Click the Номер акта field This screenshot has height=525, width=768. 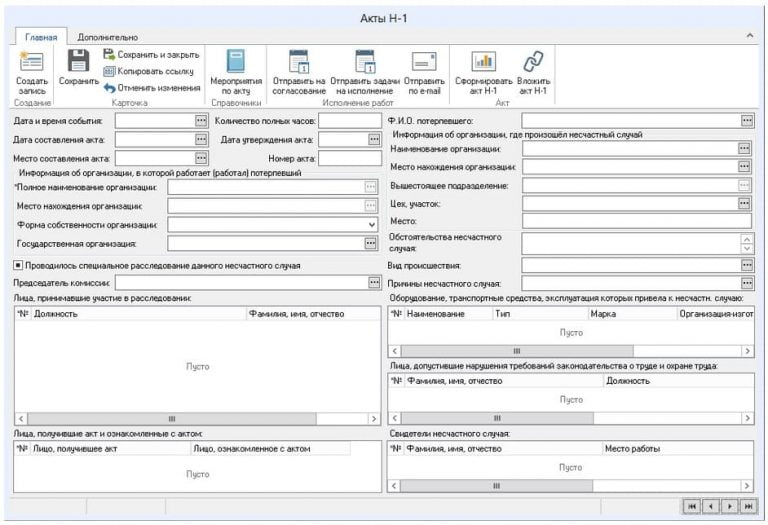coord(350,158)
